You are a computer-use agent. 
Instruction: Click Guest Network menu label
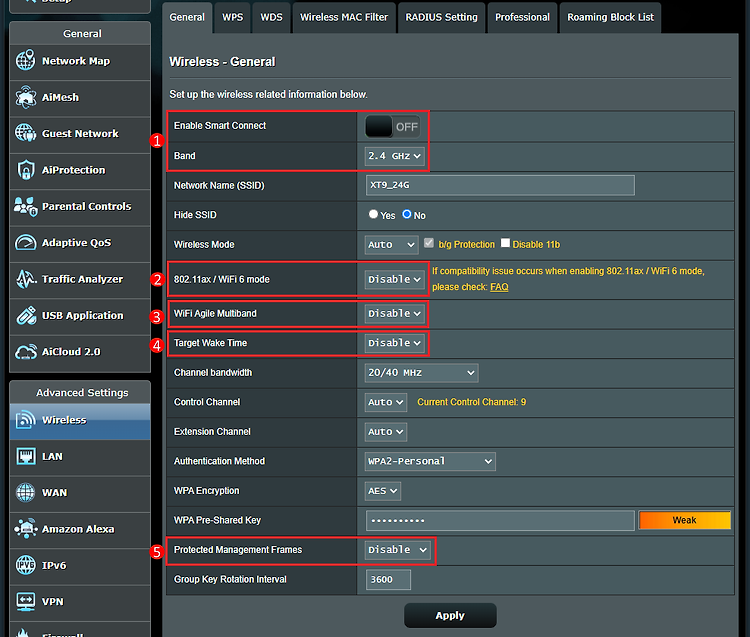click(x=80, y=134)
